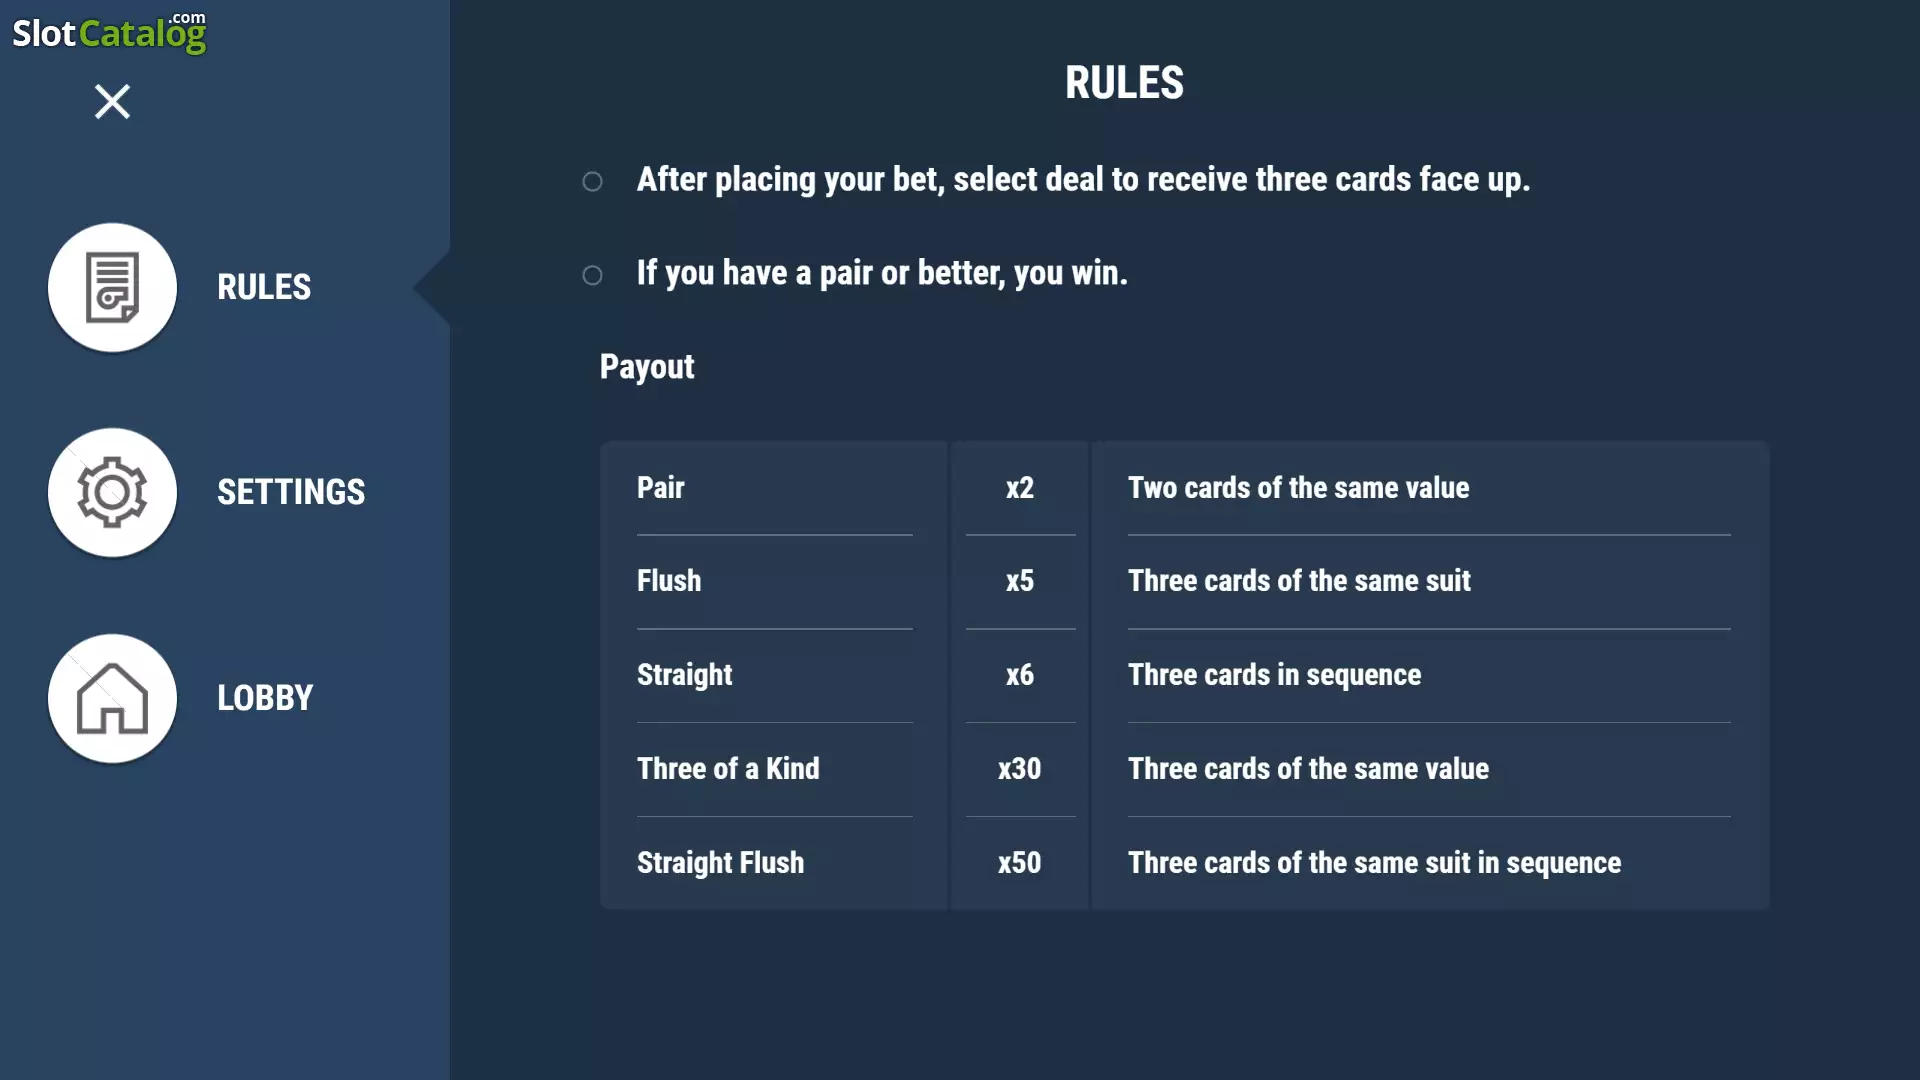Click the SlotCatalog logo
This screenshot has width=1920, height=1080.
point(109,32)
